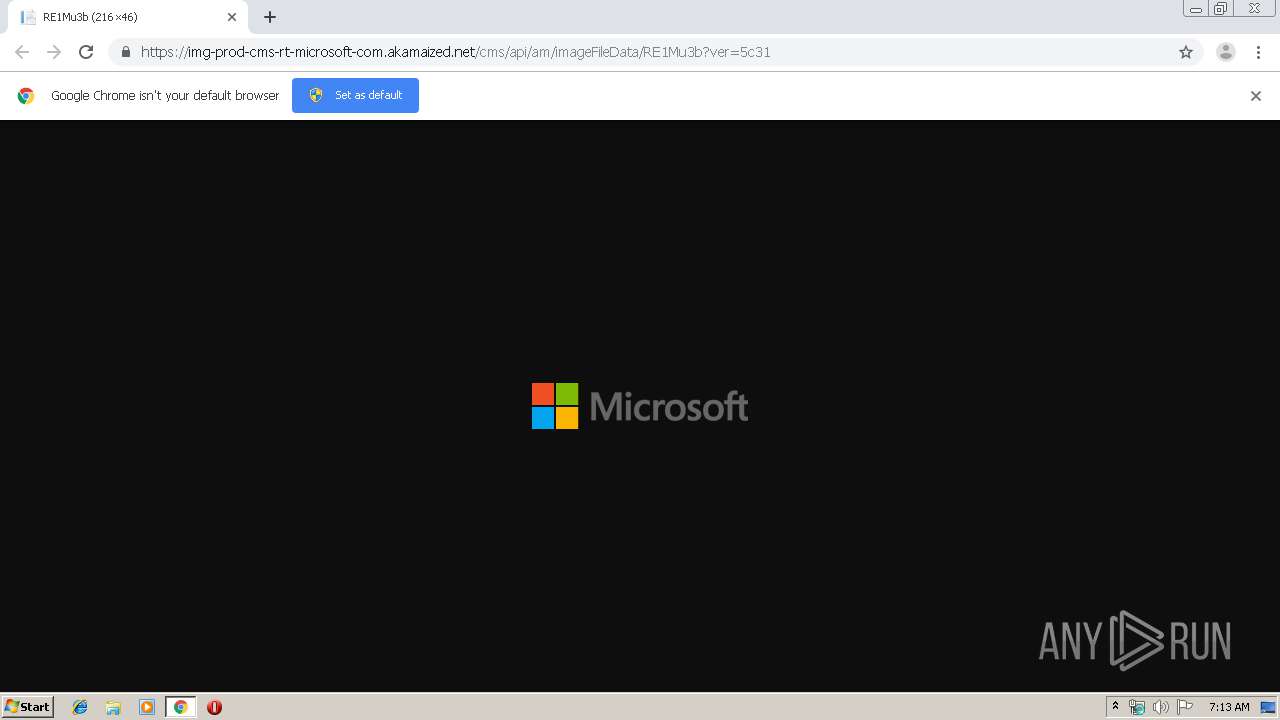1280x720 pixels.
Task: Restore down the Chrome window
Action: coord(1221,9)
